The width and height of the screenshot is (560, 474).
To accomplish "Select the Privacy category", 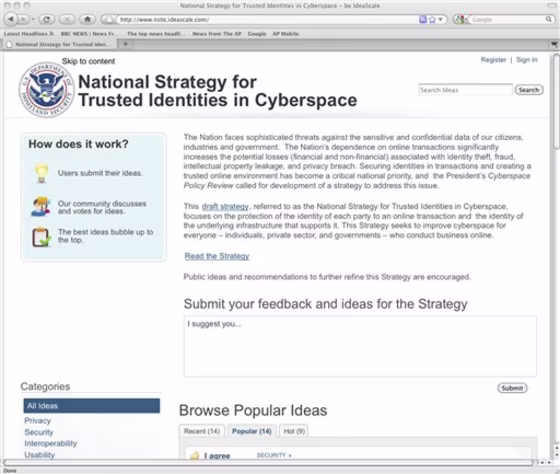I will tap(38, 421).
